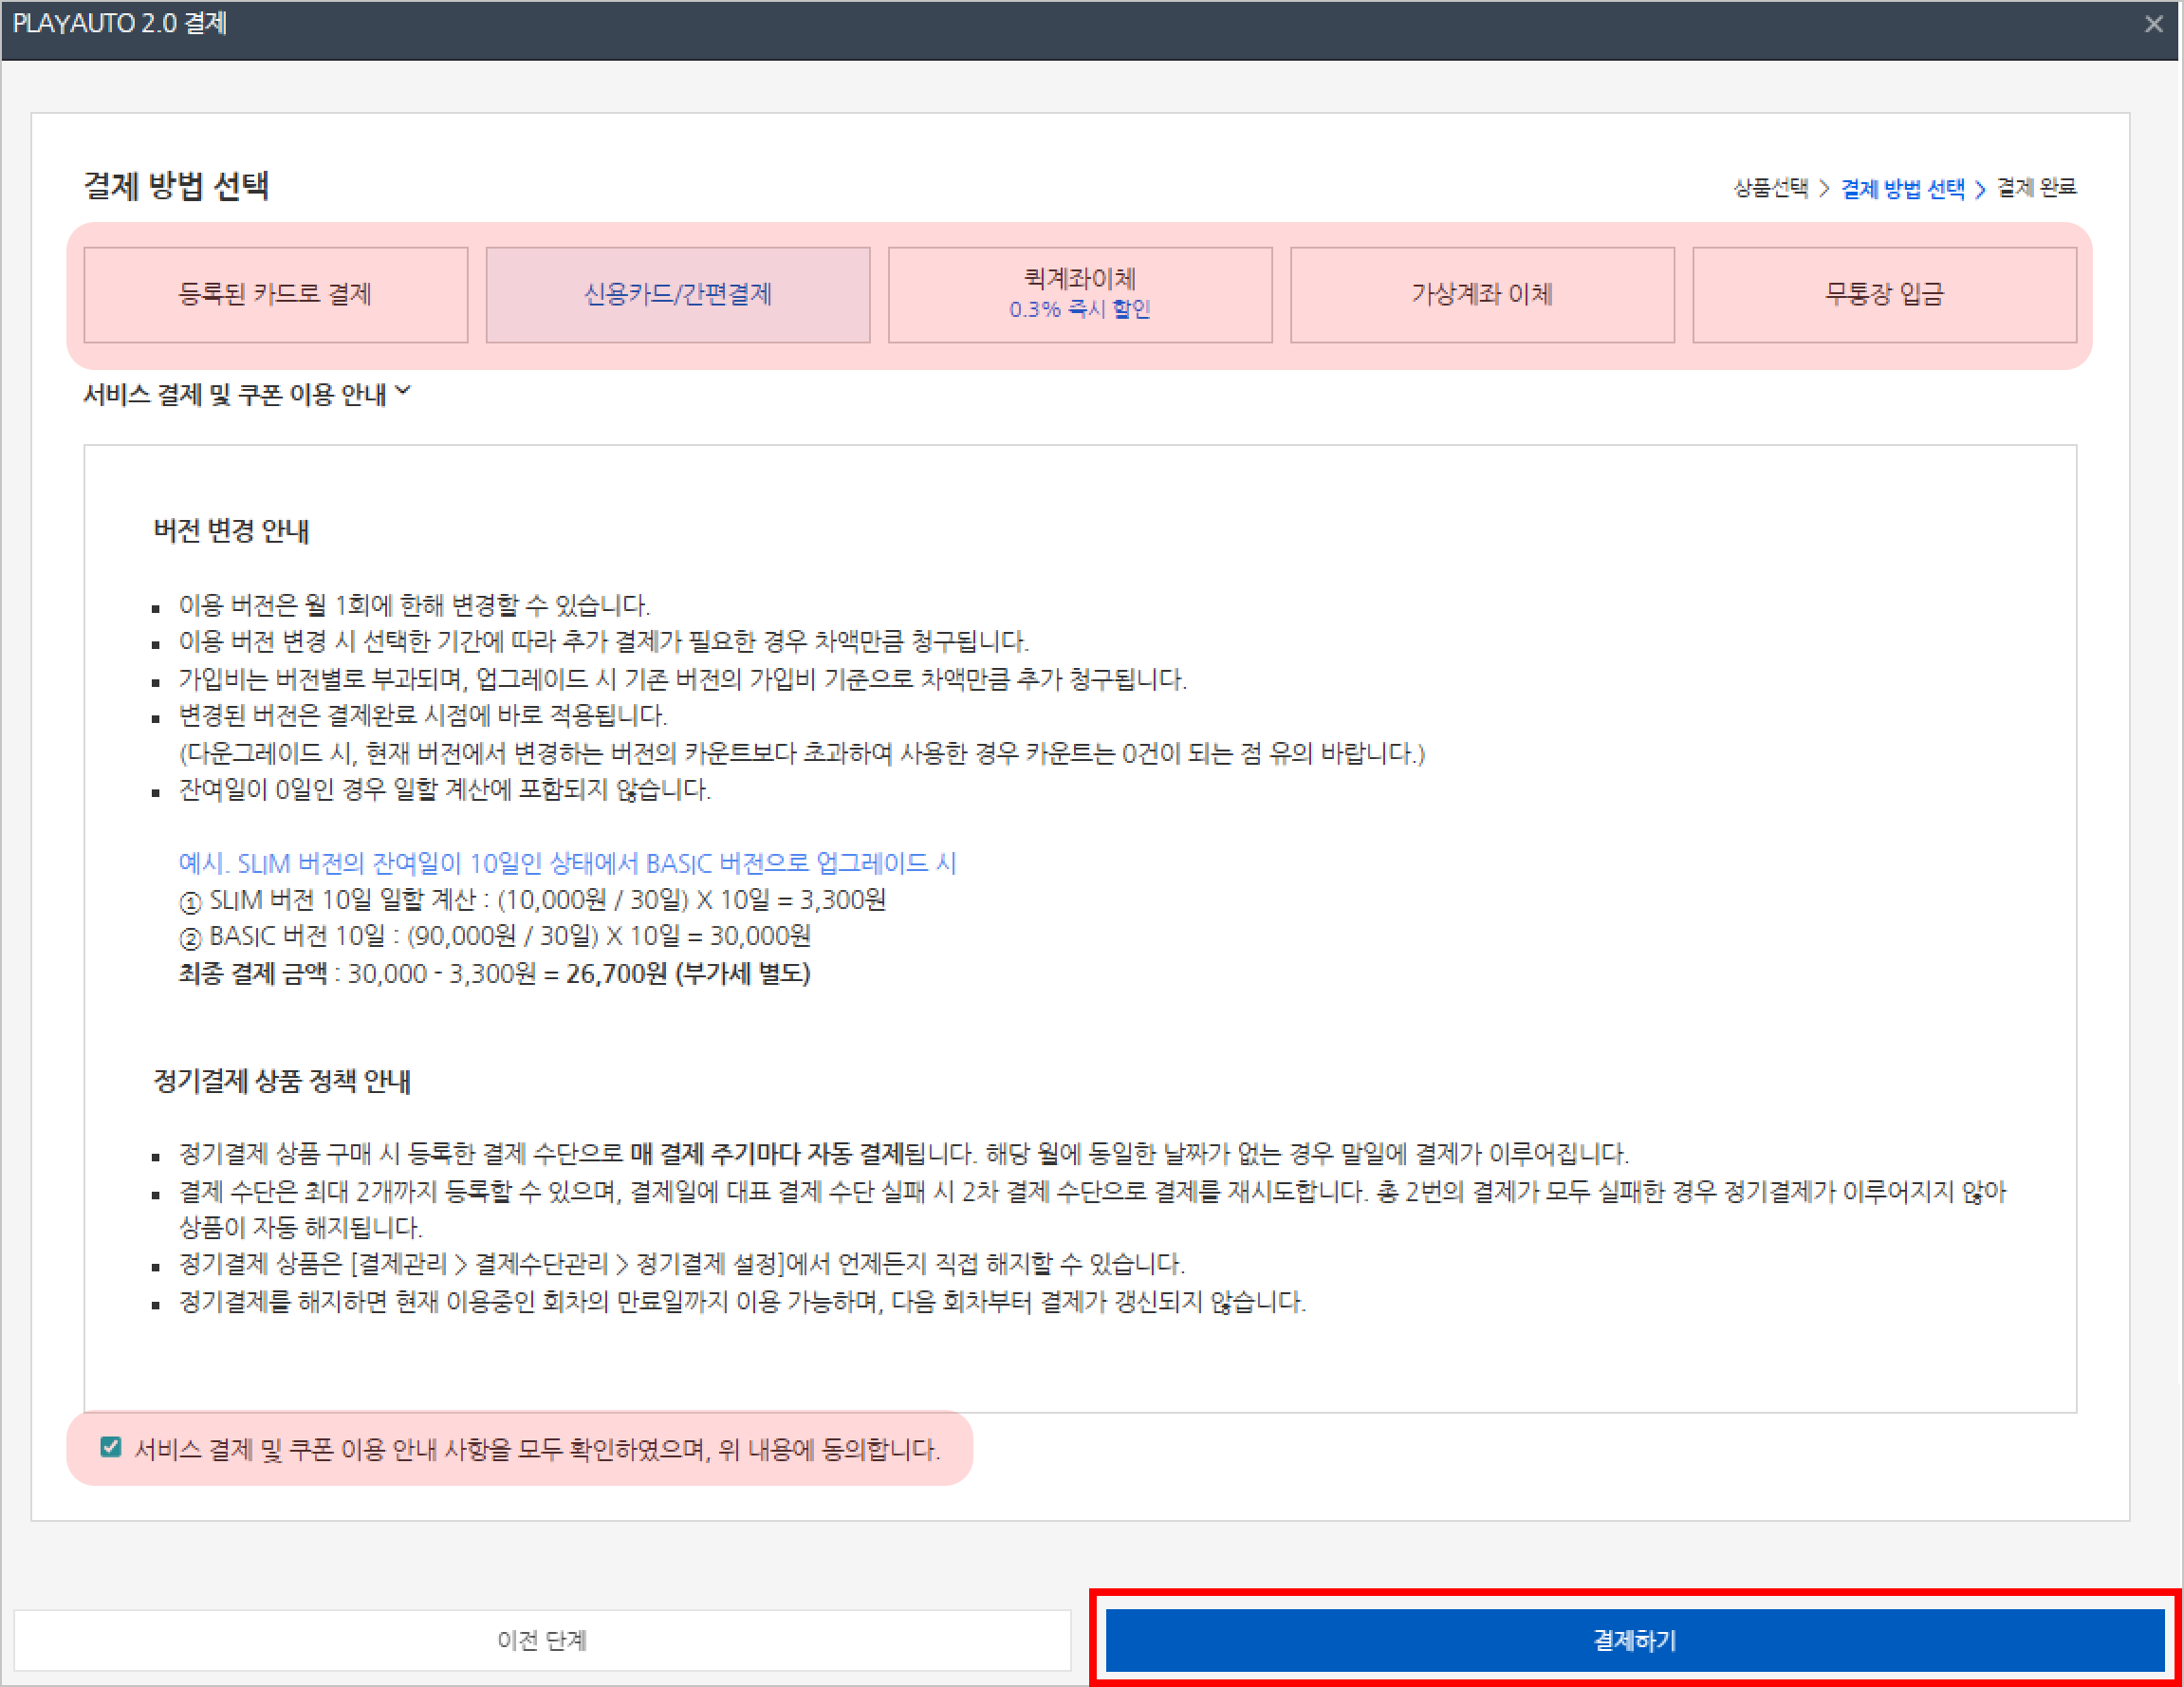The image size is (2184, 1687).
Task: Click 상품선택 breadcrumb step
Action: click(x=1770, y=188)
